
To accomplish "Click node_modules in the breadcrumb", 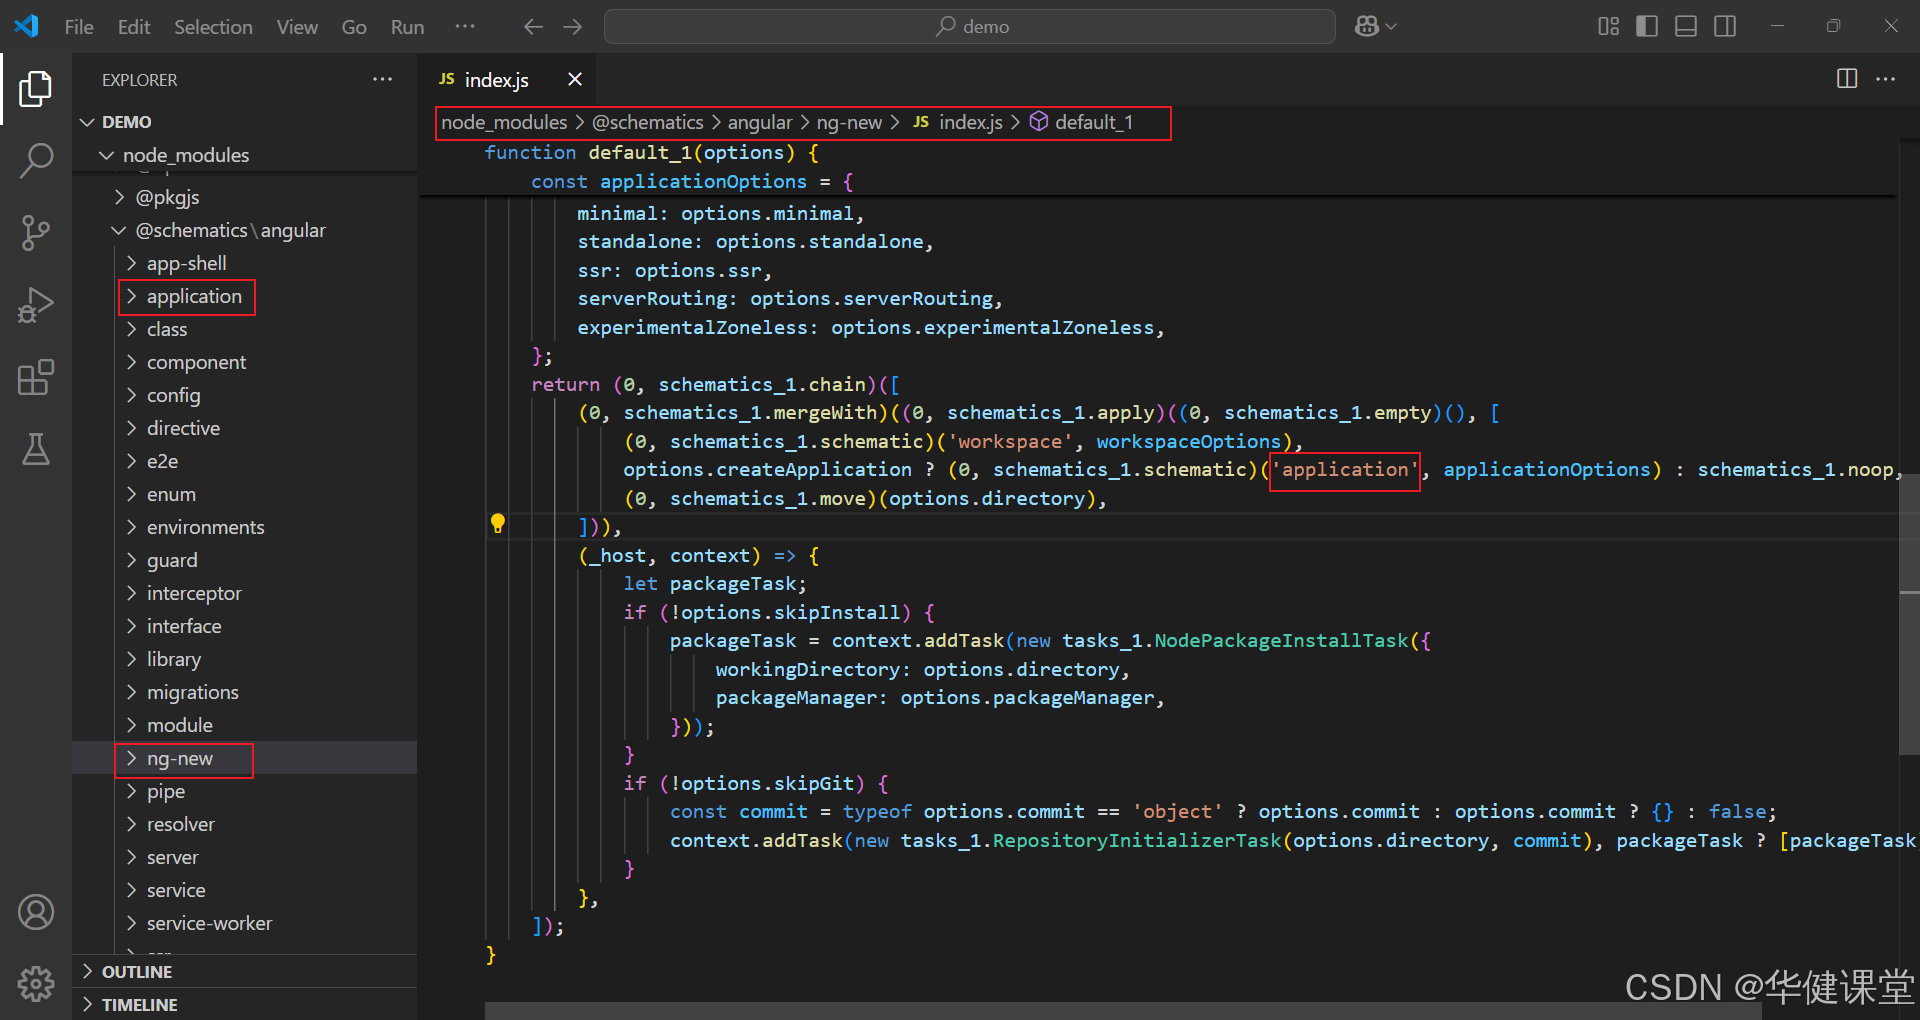I will click(504, 122).
